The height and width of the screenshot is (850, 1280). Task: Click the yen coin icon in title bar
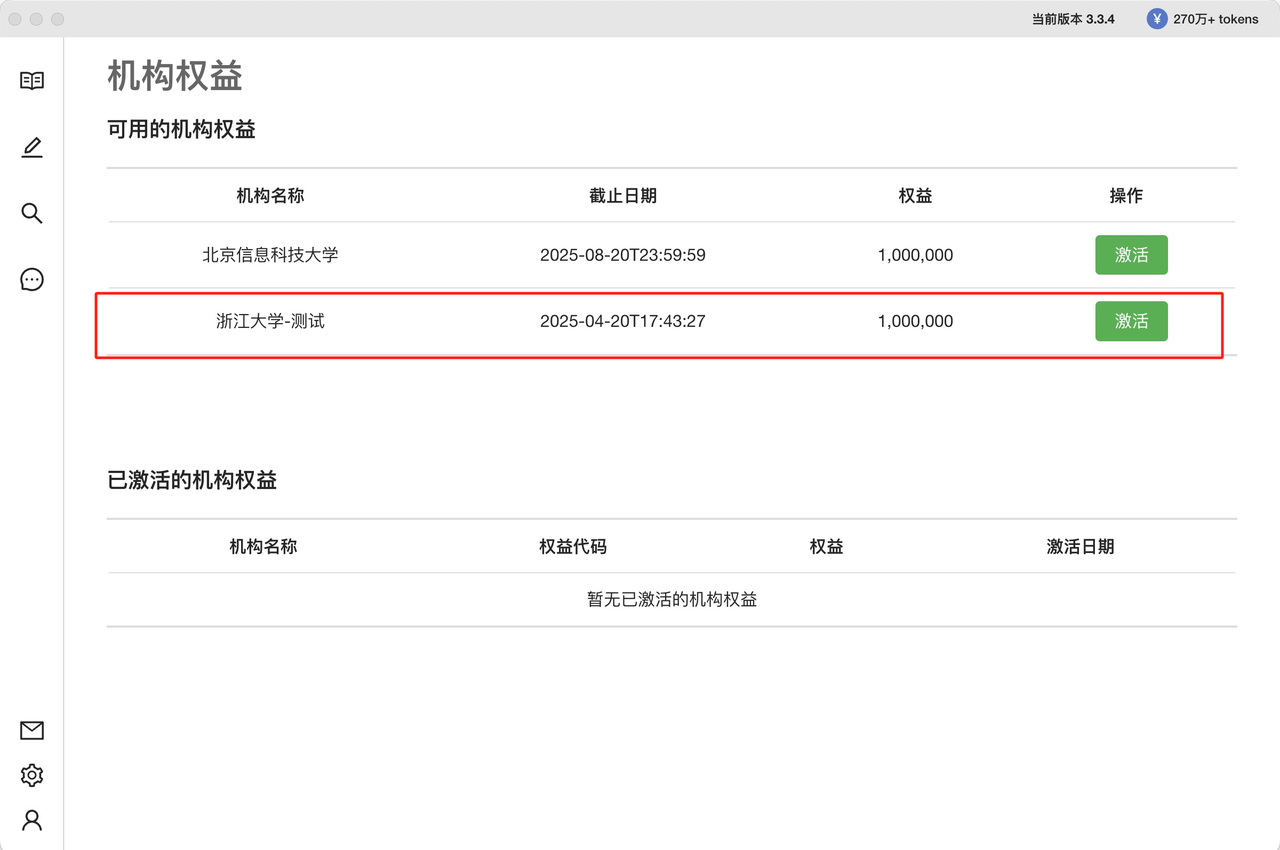1157,19
